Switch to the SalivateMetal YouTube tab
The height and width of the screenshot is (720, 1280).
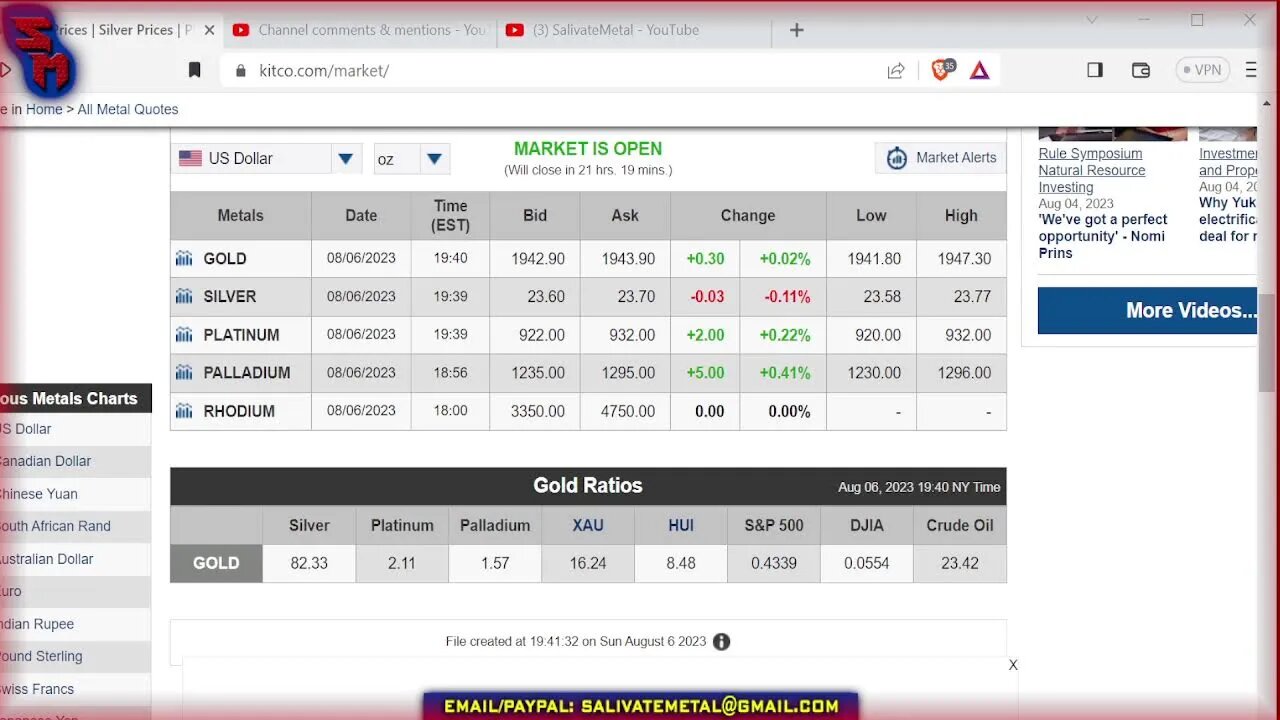[633, 30]
